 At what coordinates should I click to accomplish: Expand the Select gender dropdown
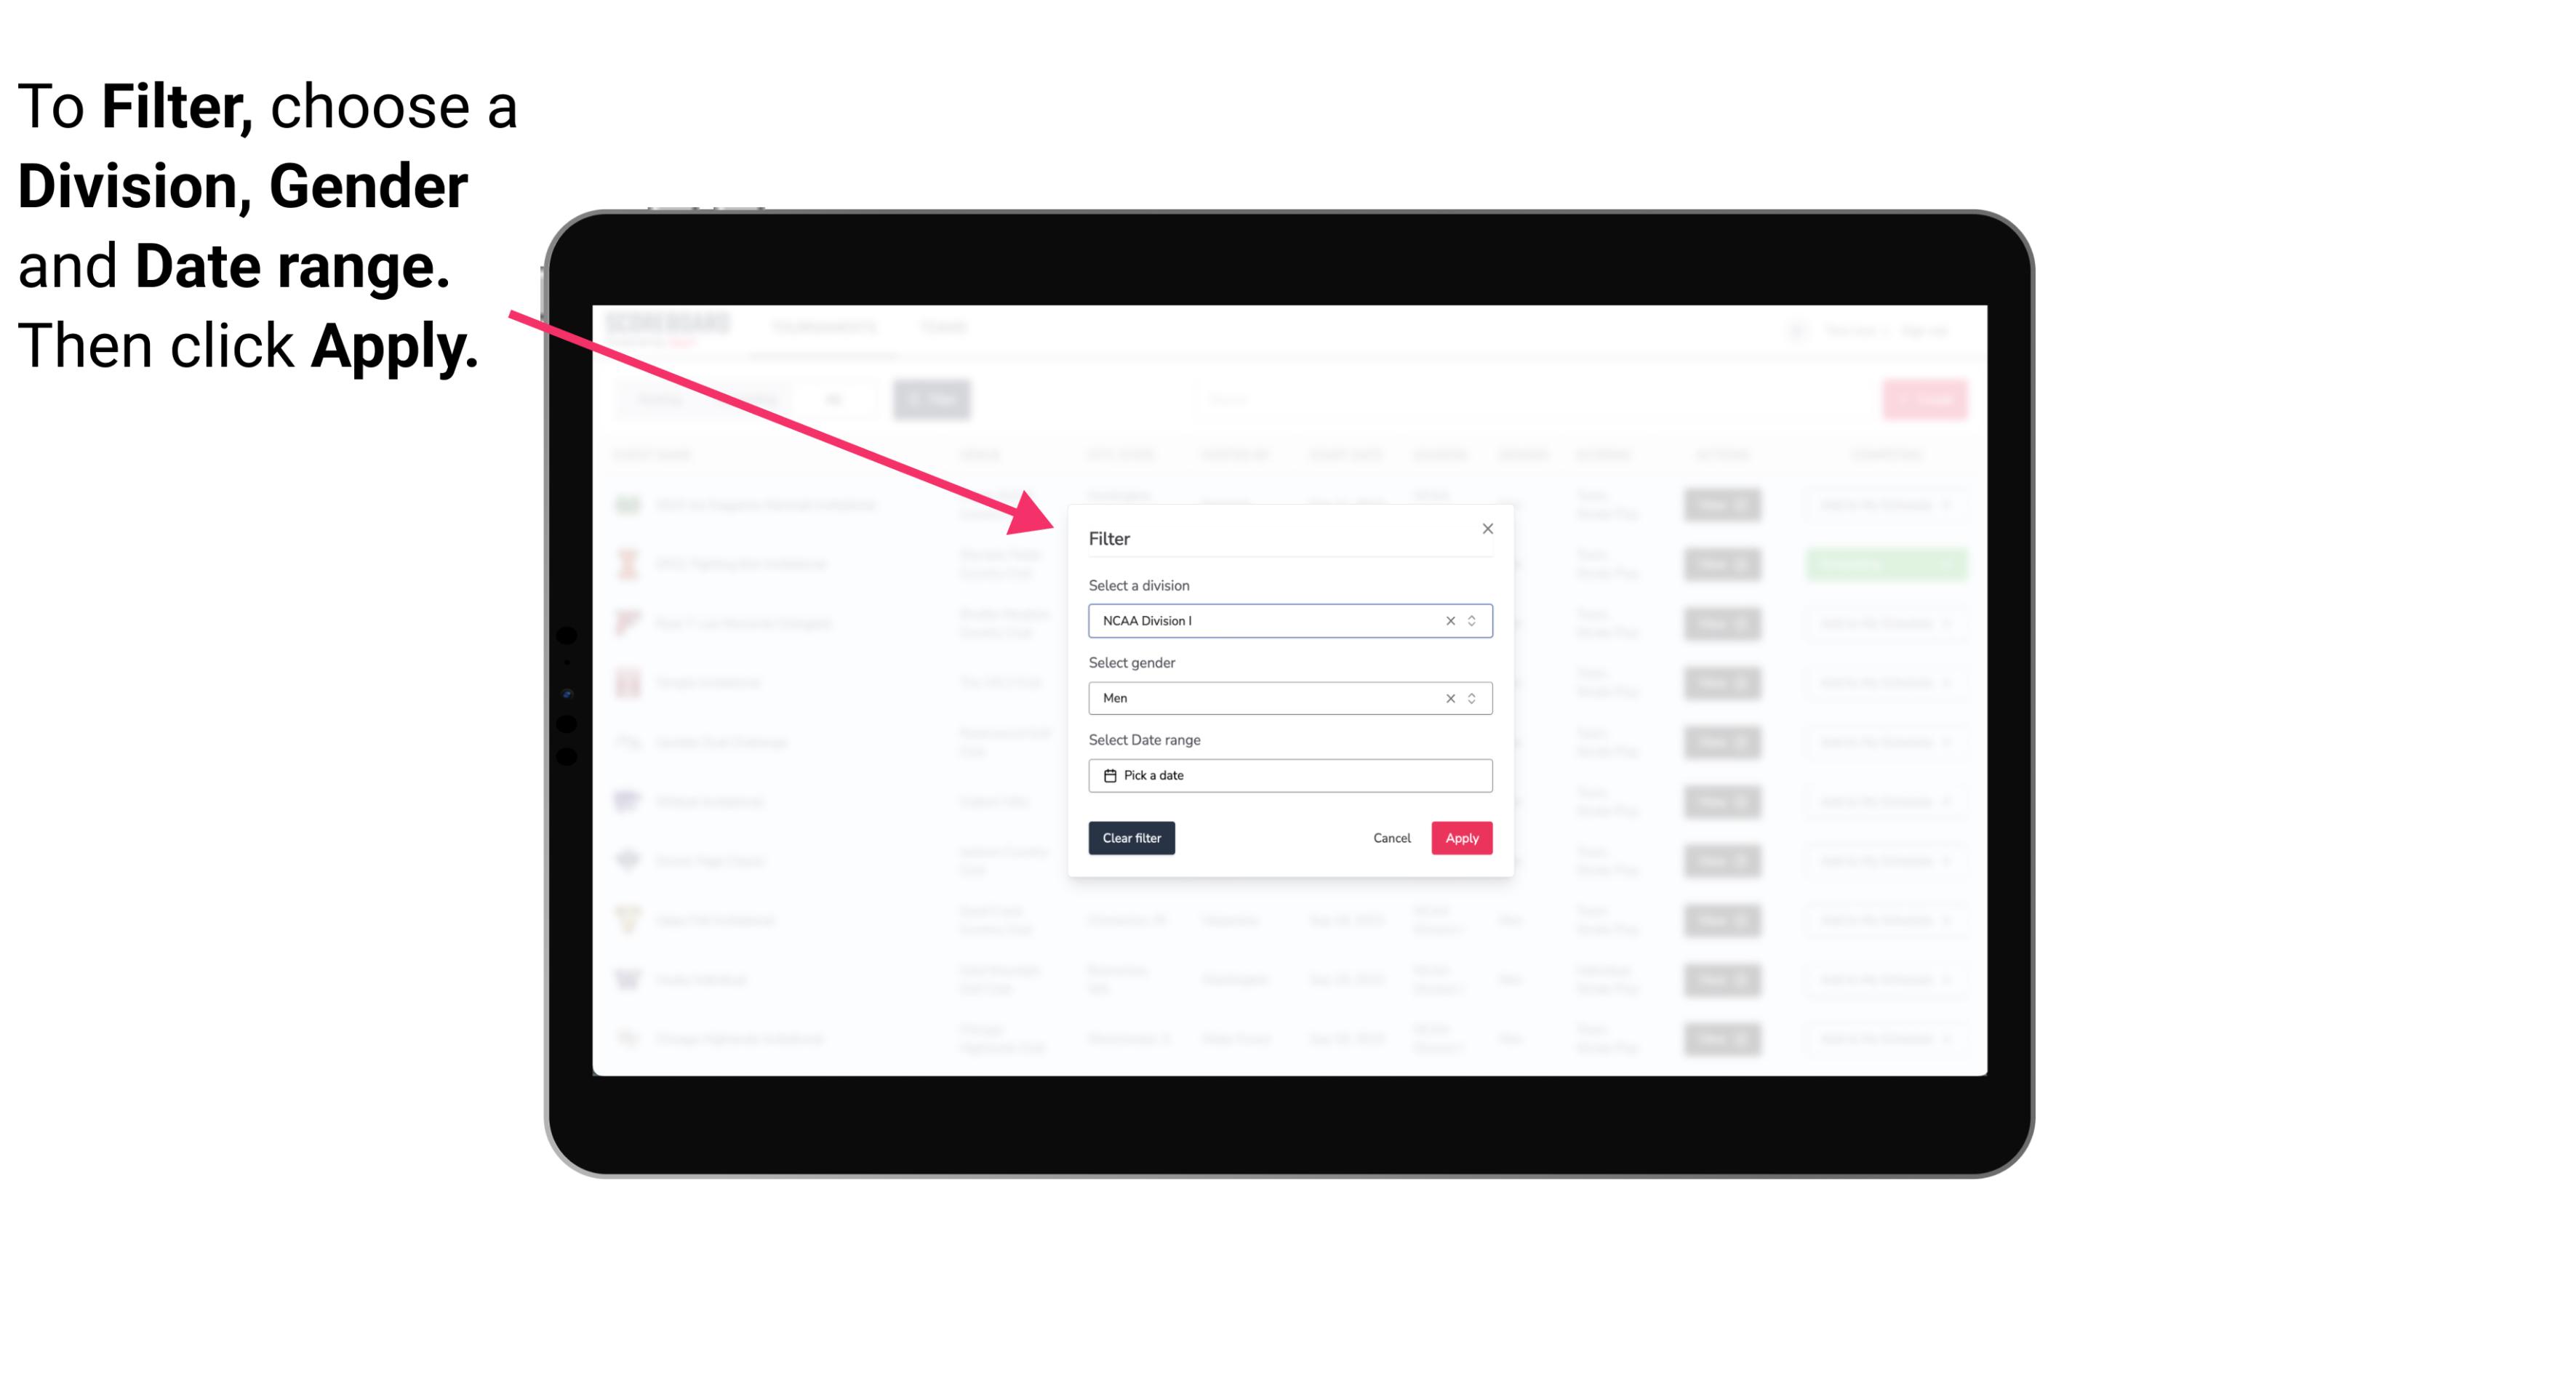coord(1473,697)
